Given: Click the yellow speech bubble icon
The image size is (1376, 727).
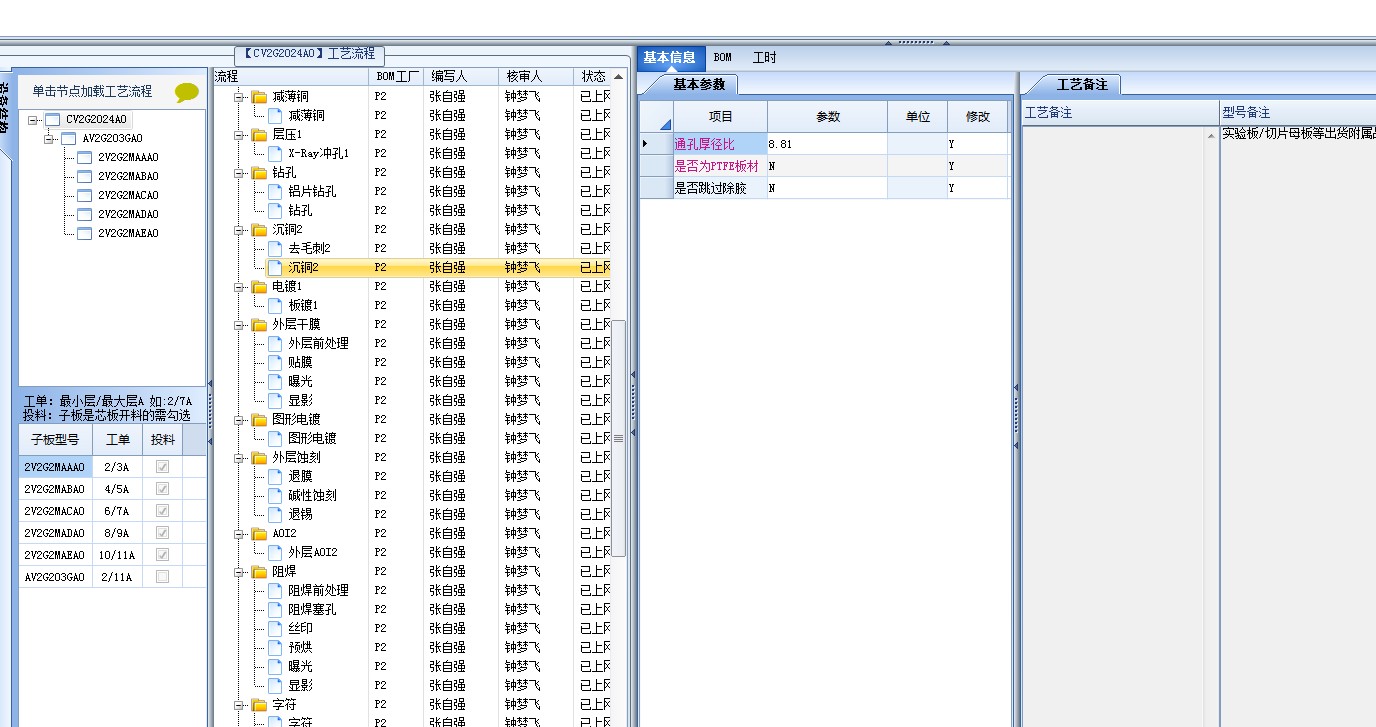Looking at the screenshot, I should pyautogui.click(x=186, y=92).
